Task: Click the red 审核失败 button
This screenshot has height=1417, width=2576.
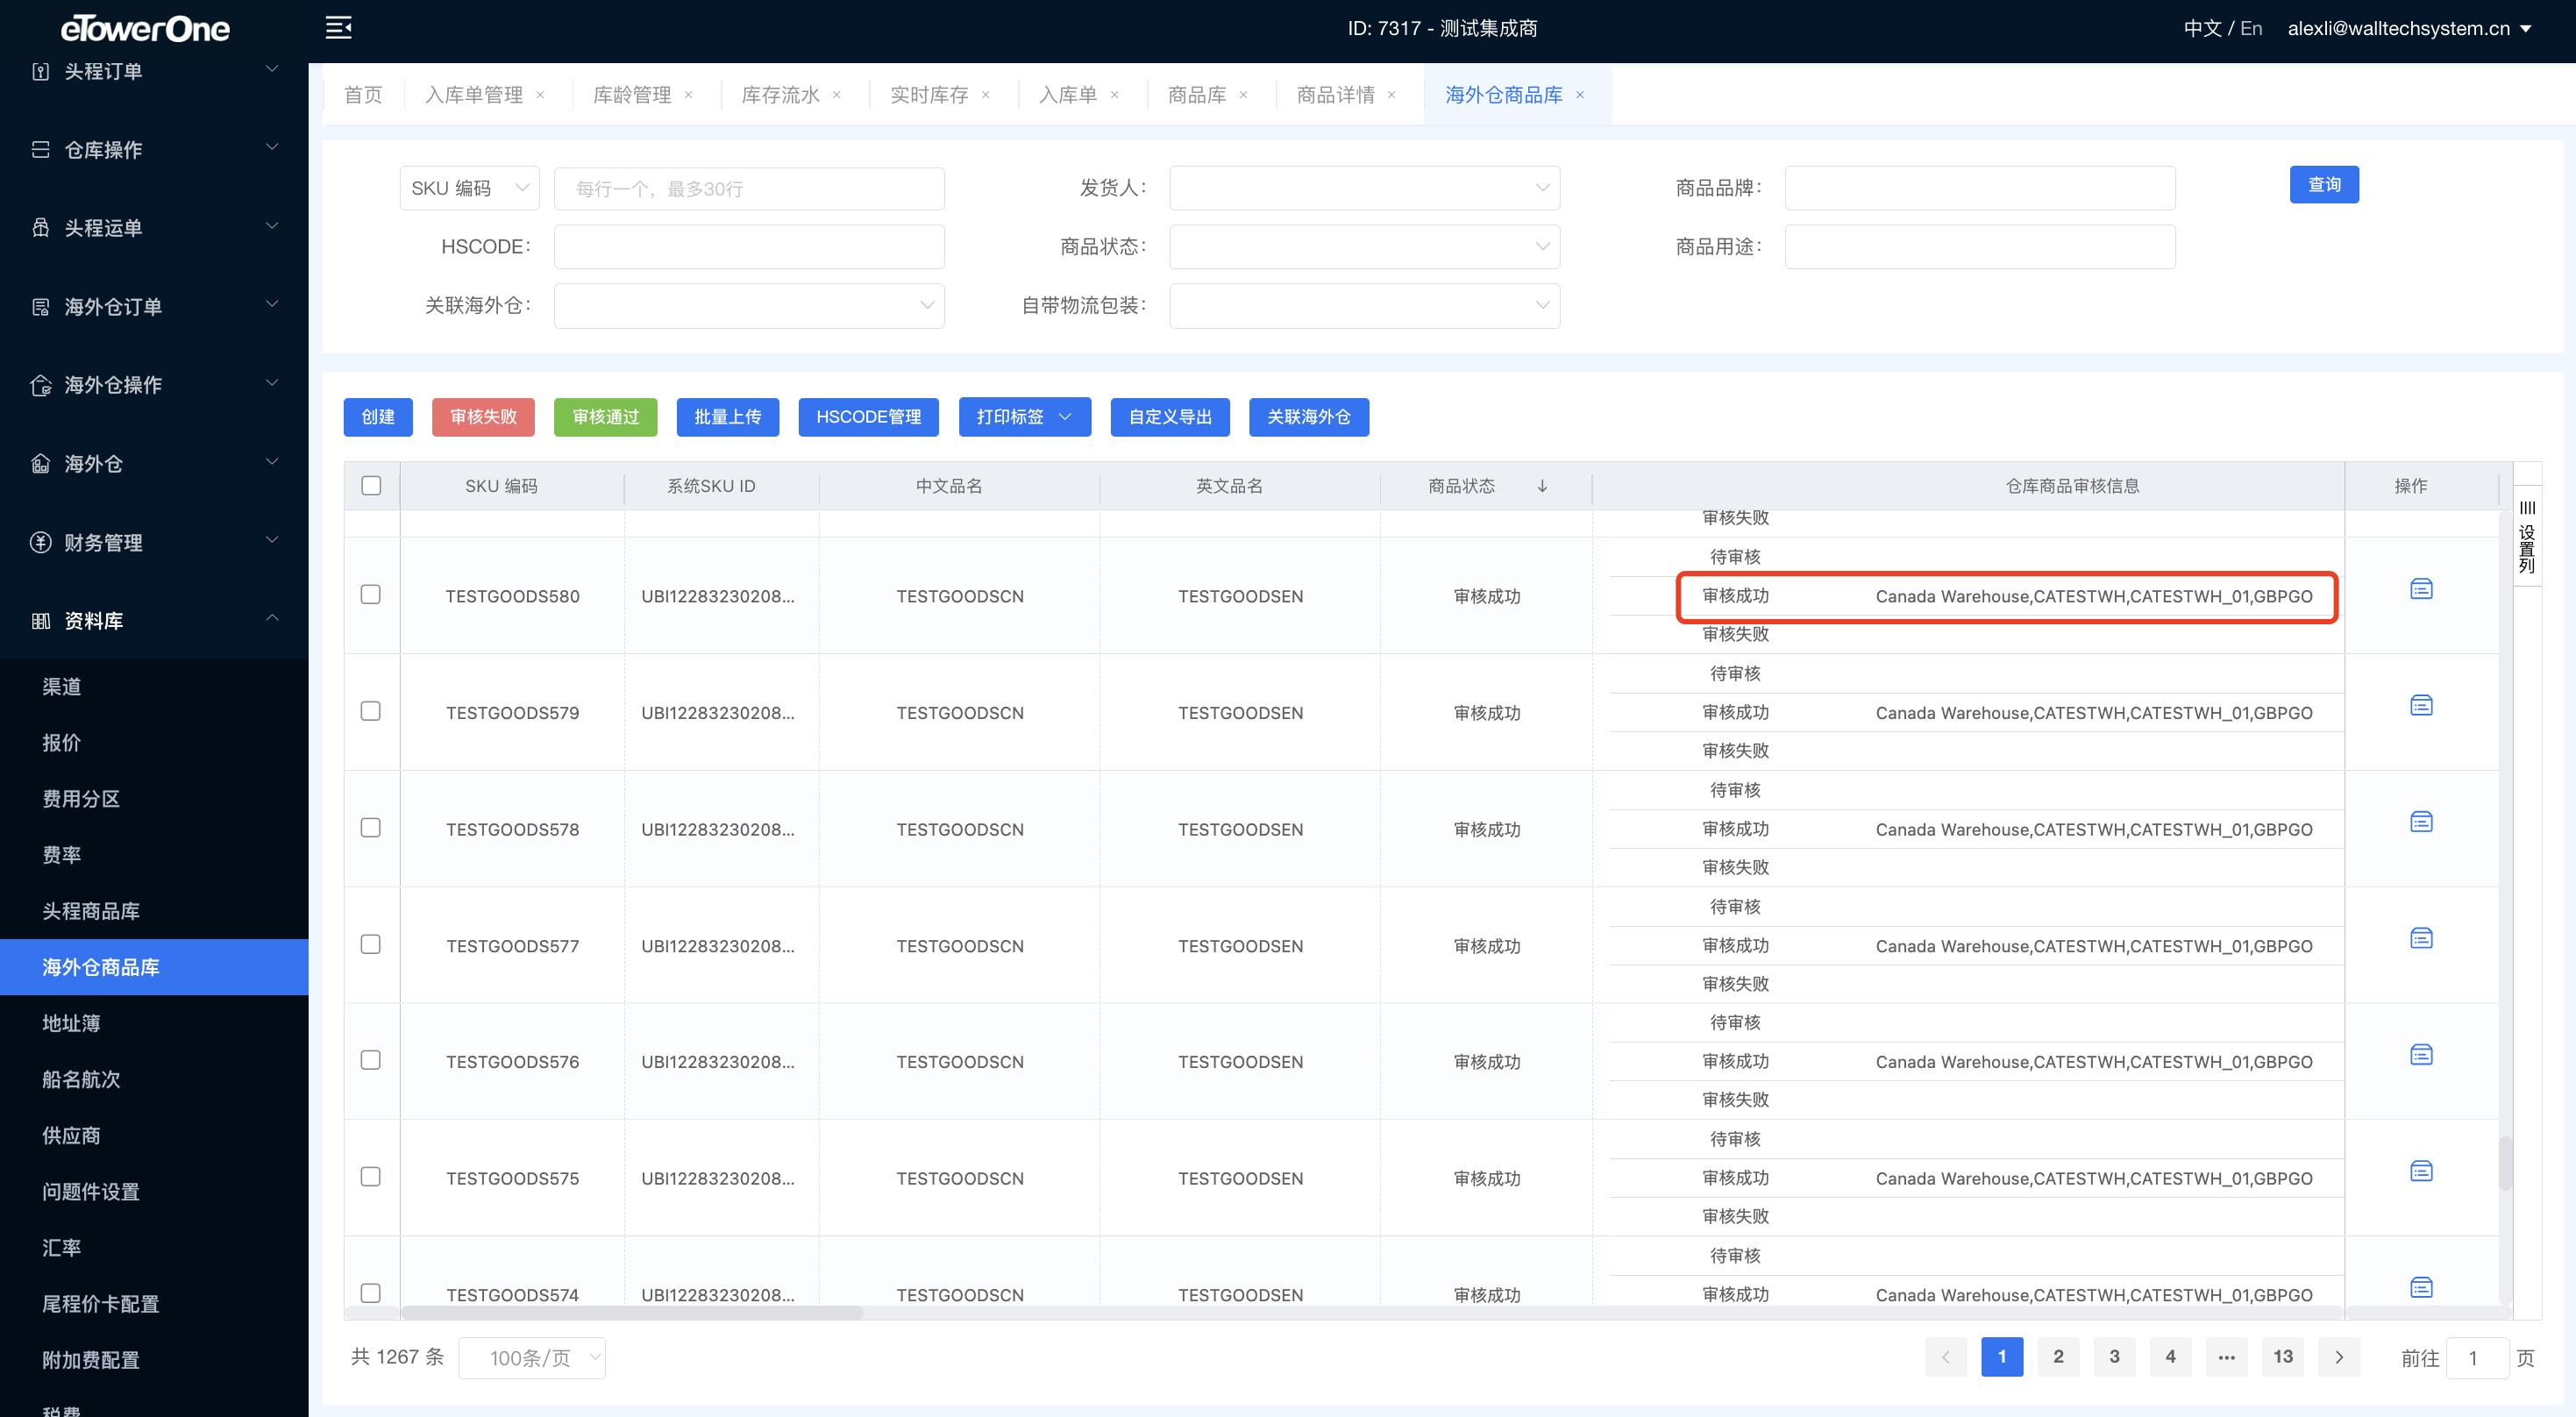Action: [483, 417]
